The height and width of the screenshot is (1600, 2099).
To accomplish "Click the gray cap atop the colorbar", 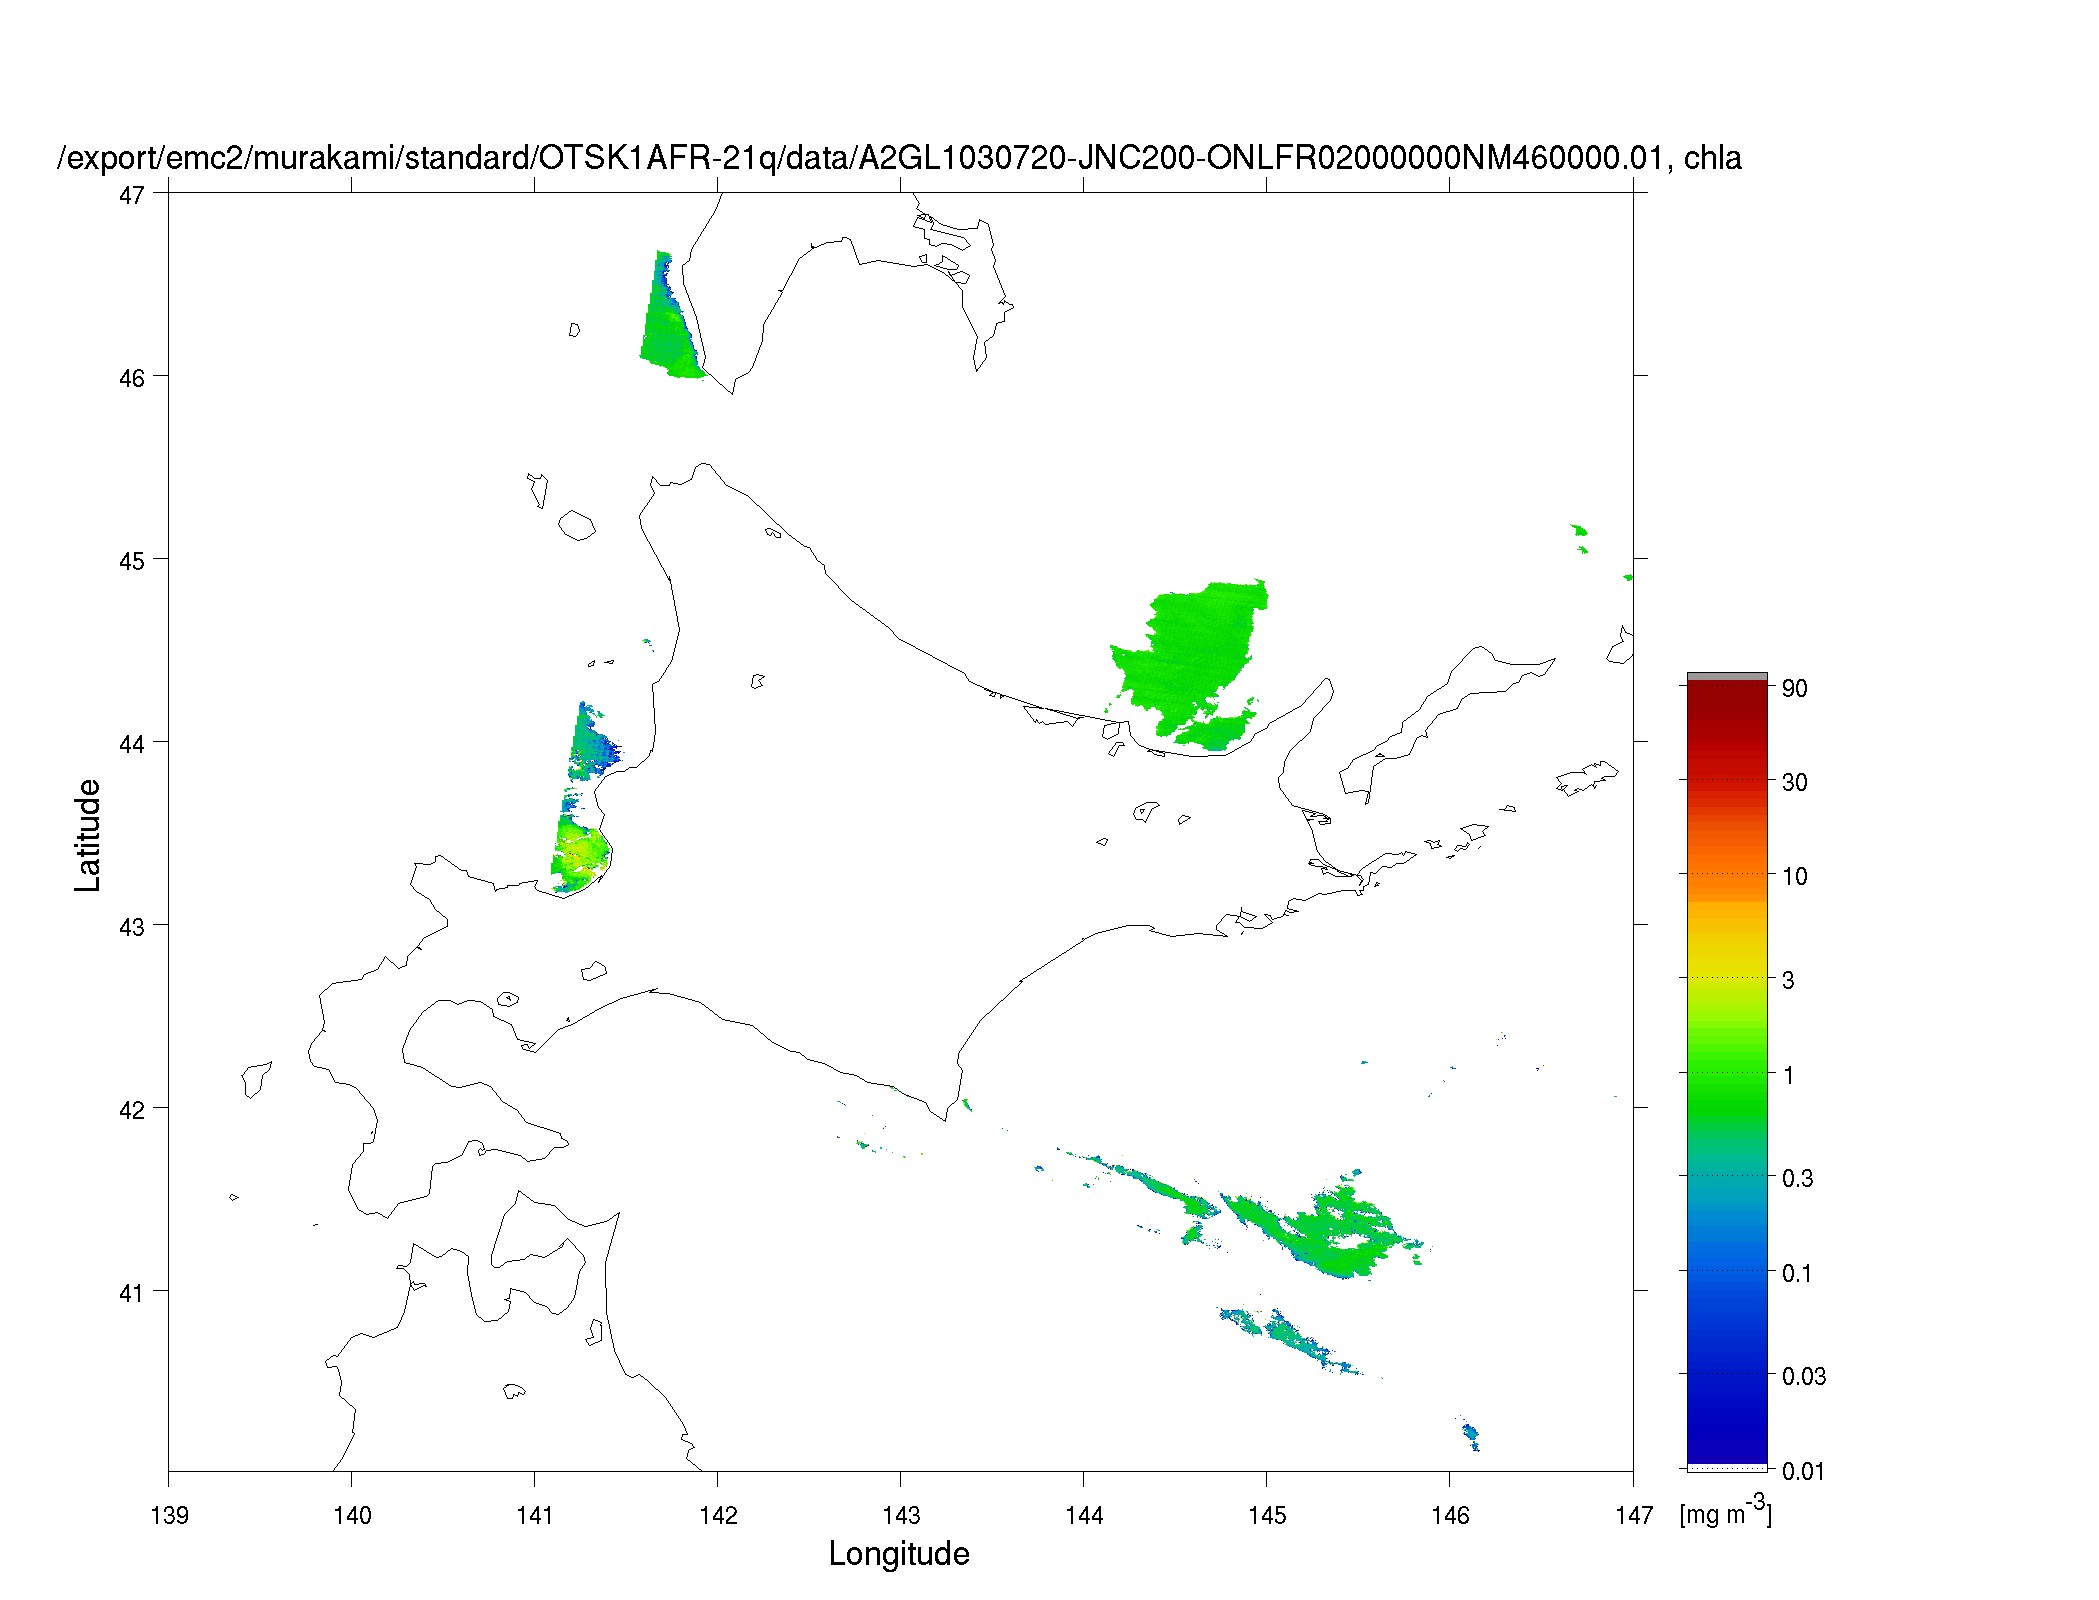I will click(x=1727, y=677).
